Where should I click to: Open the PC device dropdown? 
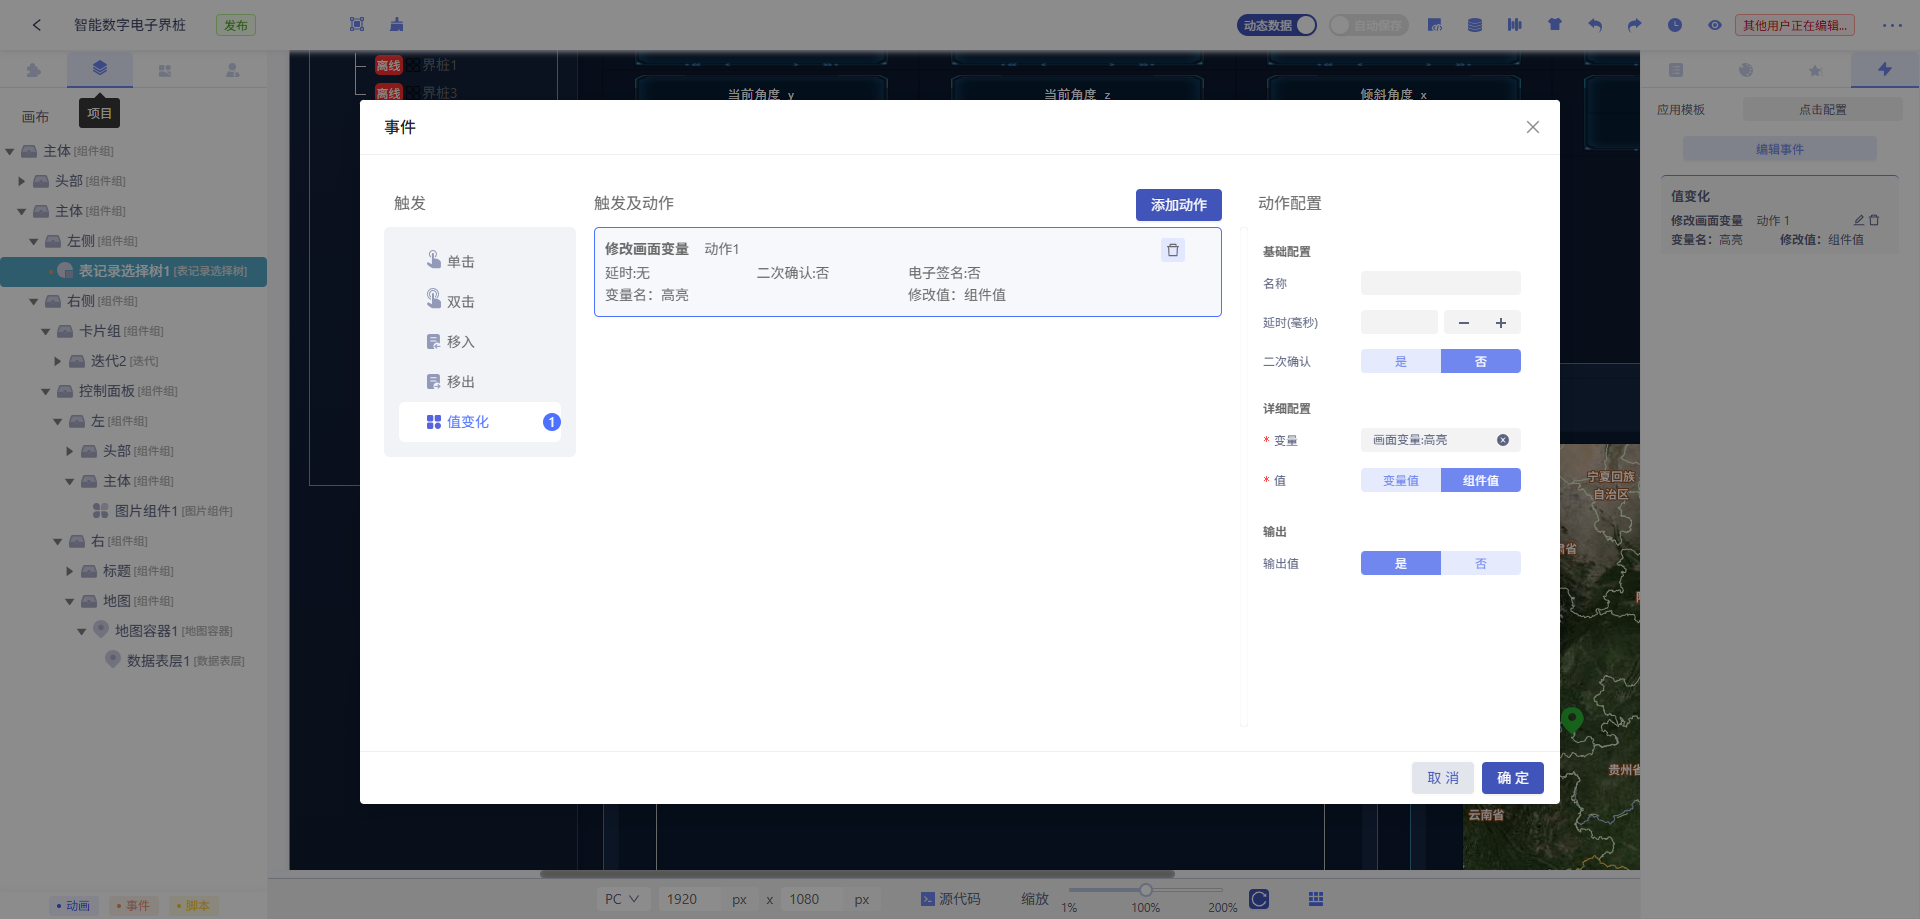tap(622, 899)
